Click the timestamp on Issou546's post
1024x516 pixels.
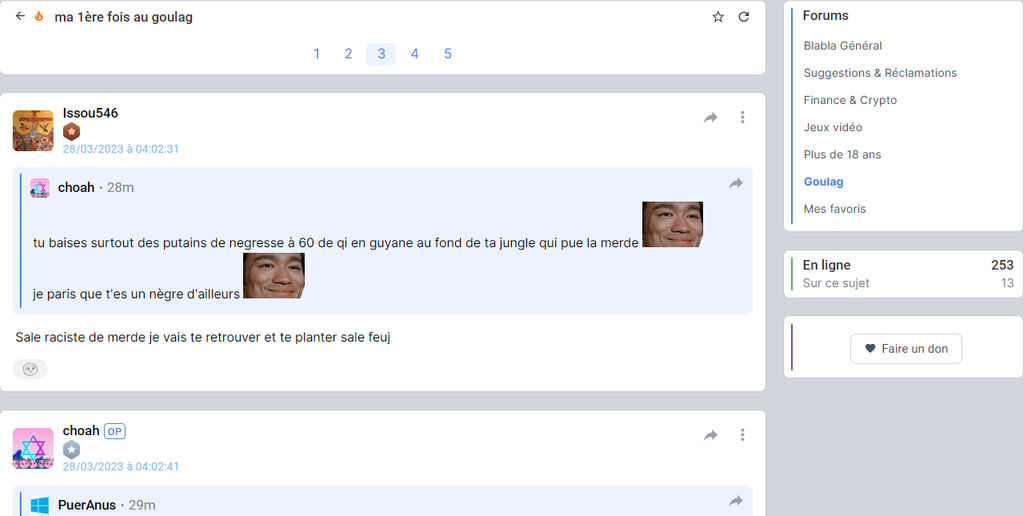point(121,149)
